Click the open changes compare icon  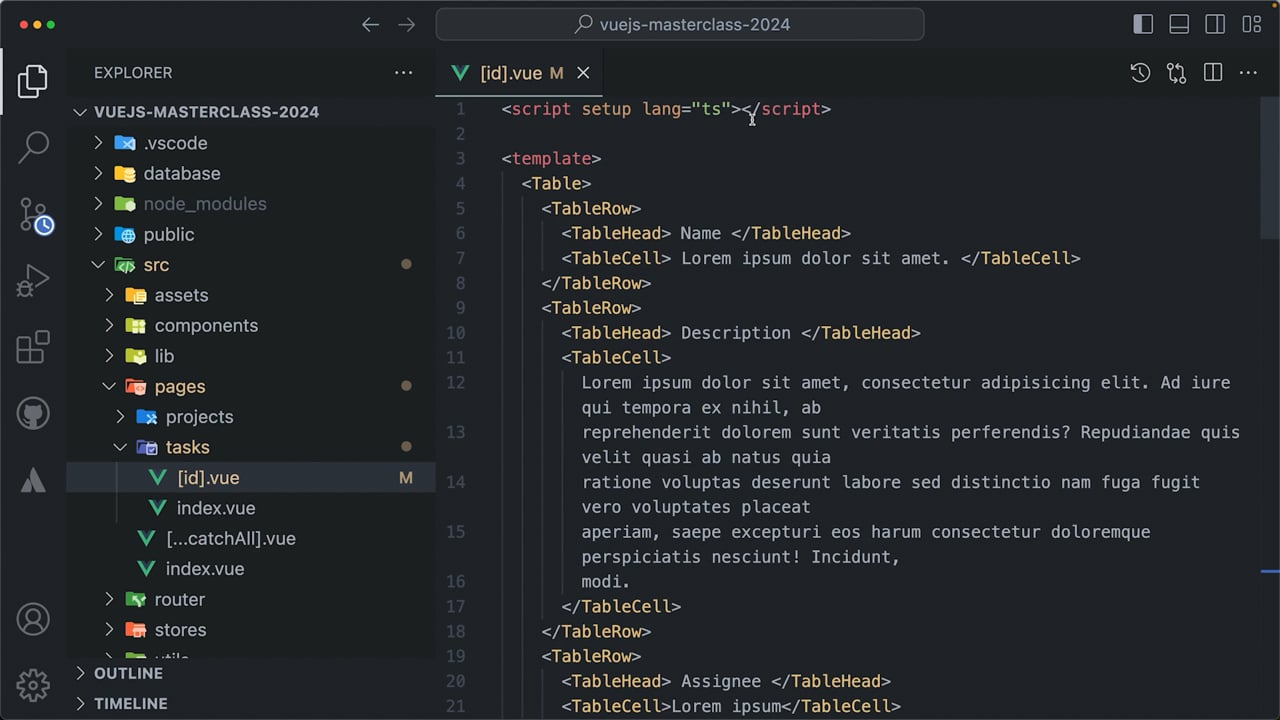1176,72
